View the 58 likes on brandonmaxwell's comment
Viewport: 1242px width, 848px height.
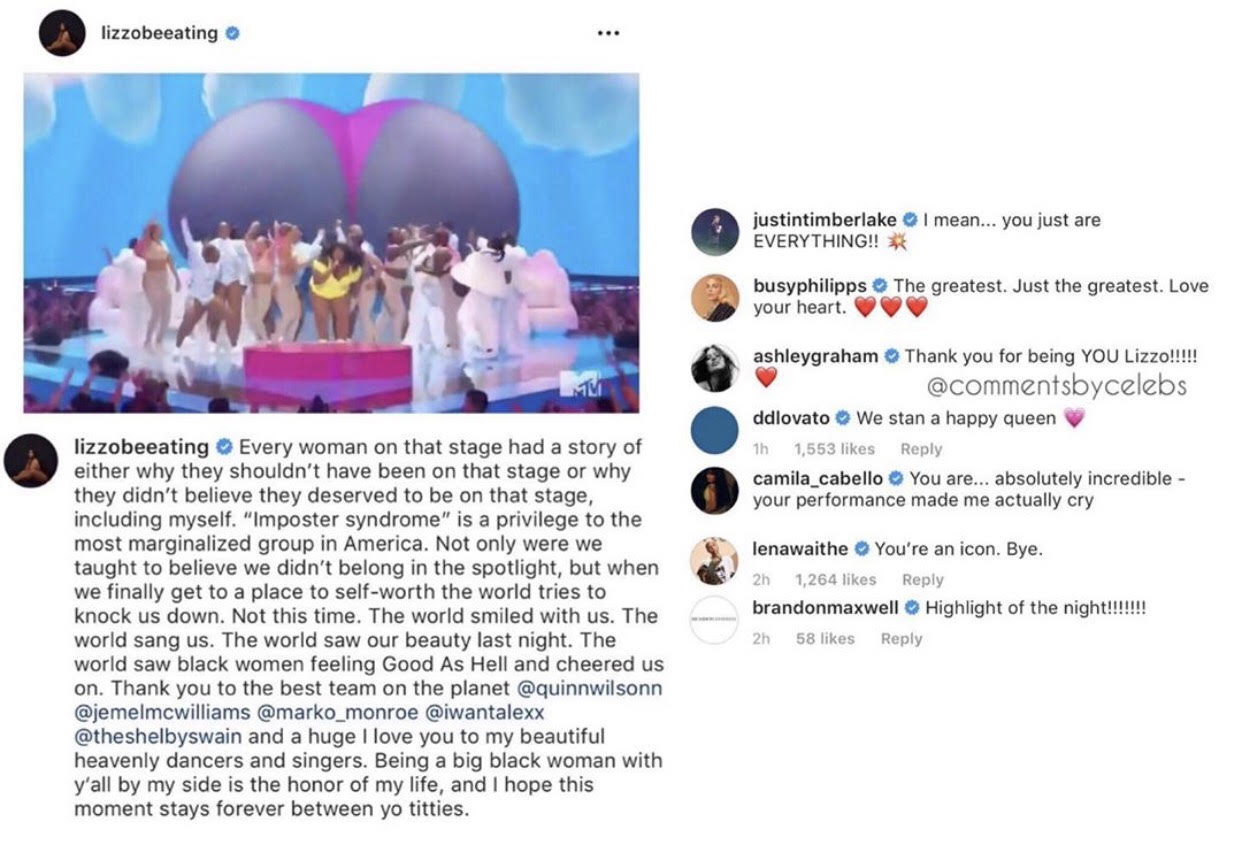[x=825, y=638]
